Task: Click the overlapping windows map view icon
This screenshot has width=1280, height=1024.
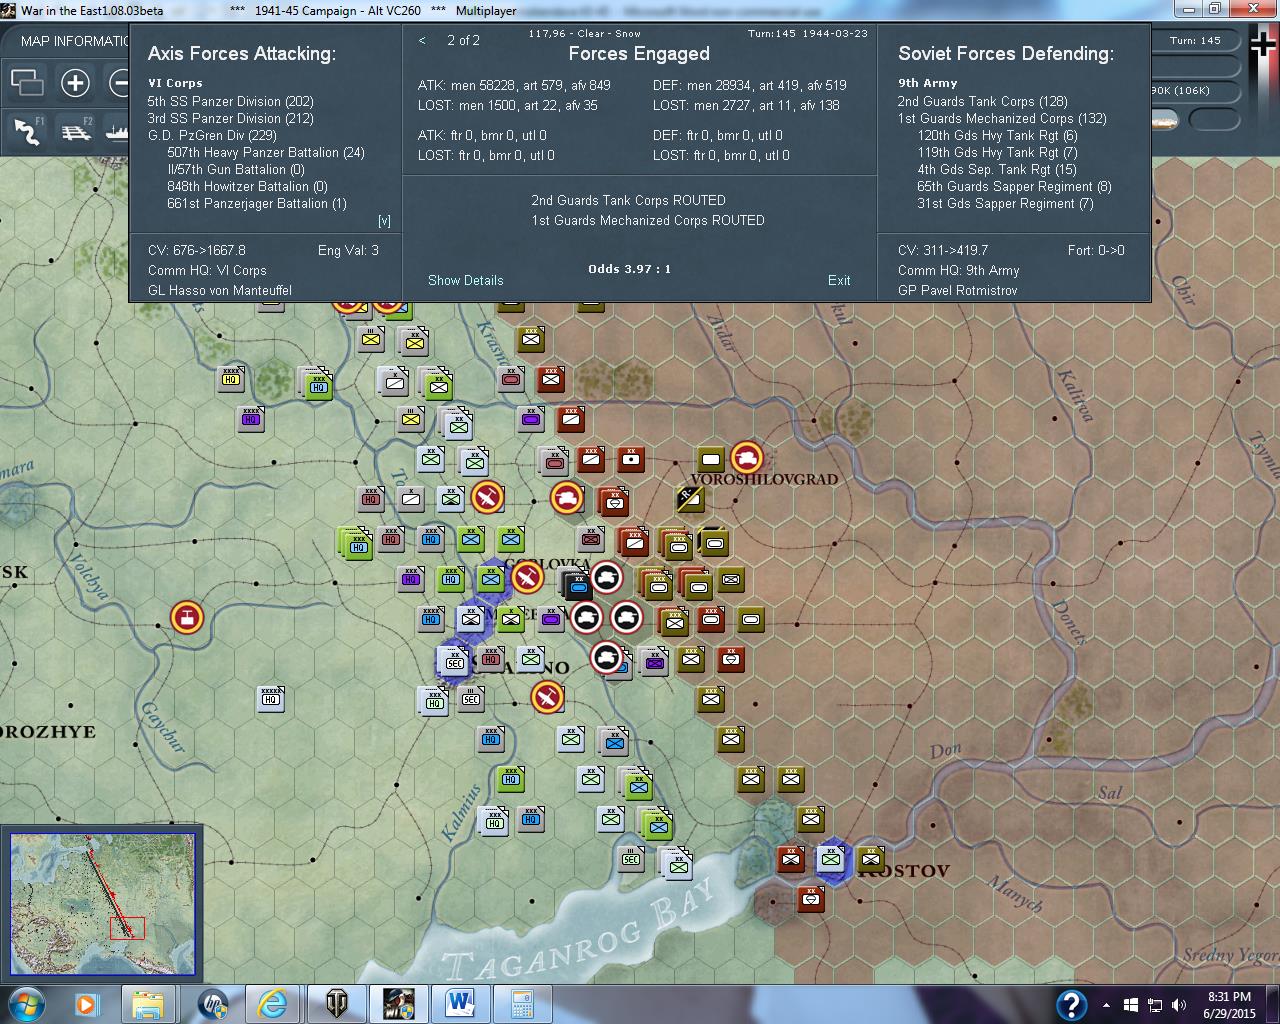Action: [27, 83]
